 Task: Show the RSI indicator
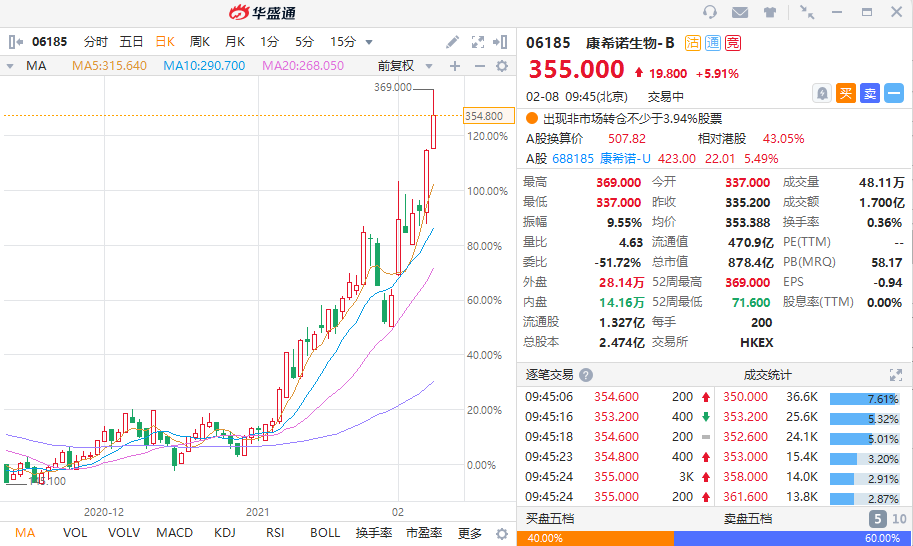[x=275, y=533]
